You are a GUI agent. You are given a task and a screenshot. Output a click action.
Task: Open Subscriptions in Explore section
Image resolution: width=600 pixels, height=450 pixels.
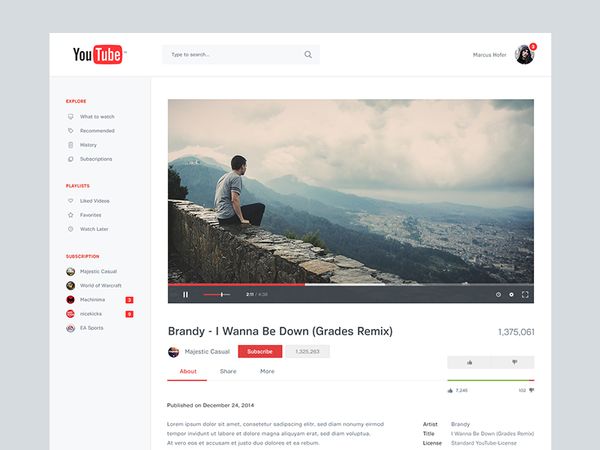point(96,159)
